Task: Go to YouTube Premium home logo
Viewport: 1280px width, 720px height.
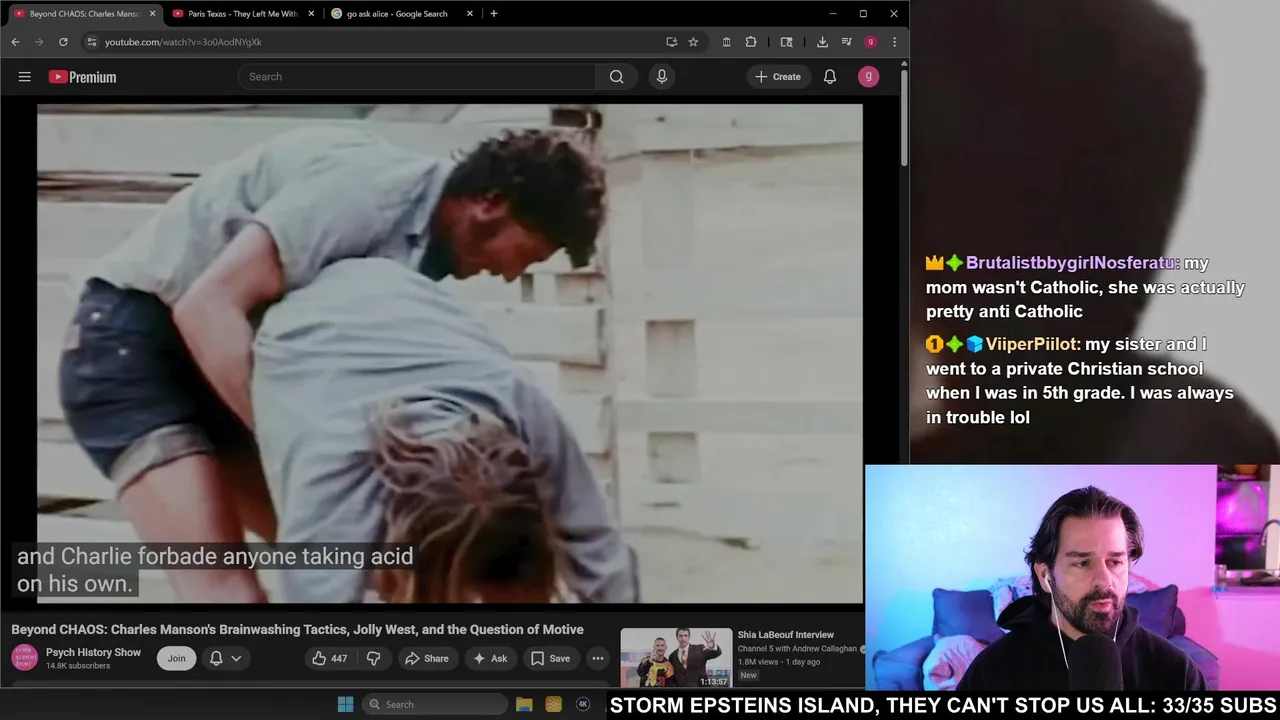Action: tap(82, 77)
